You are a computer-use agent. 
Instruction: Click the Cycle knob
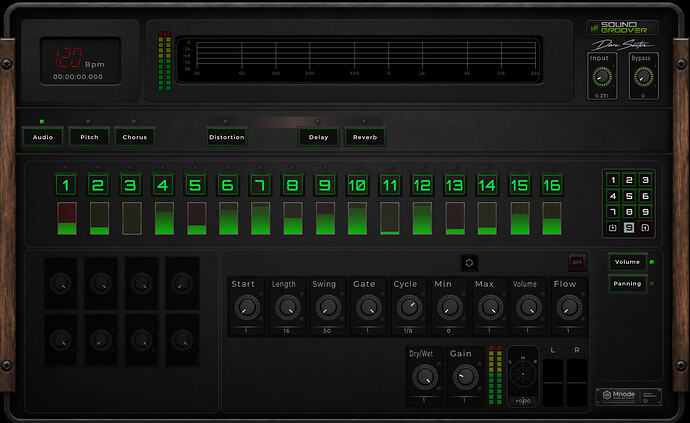click(x=409, y=307)
